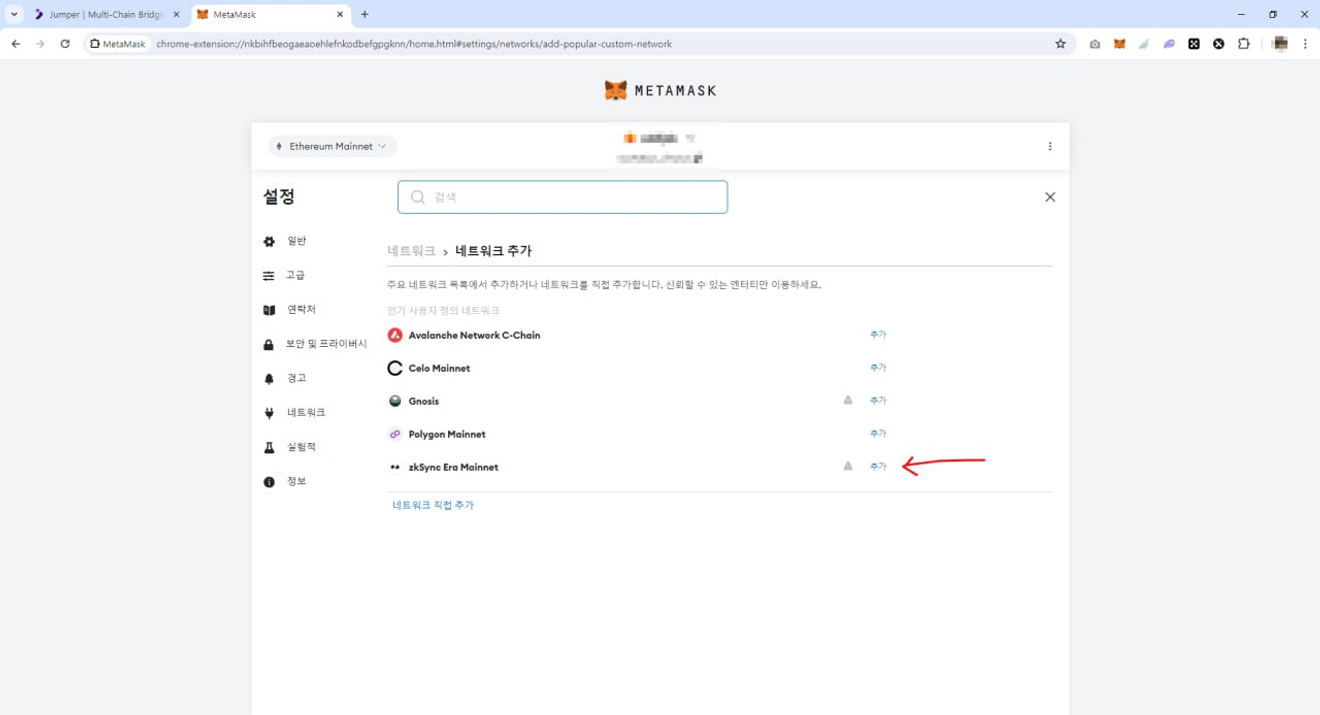Bookmark this page with the star icon
1320x715 pixels.
click(1060, 44)
